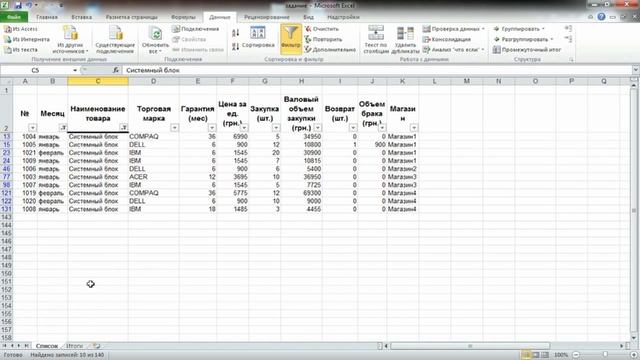Screen dimensions: 640x360
Task: Import data Из текста
Action: coord(21,49)
